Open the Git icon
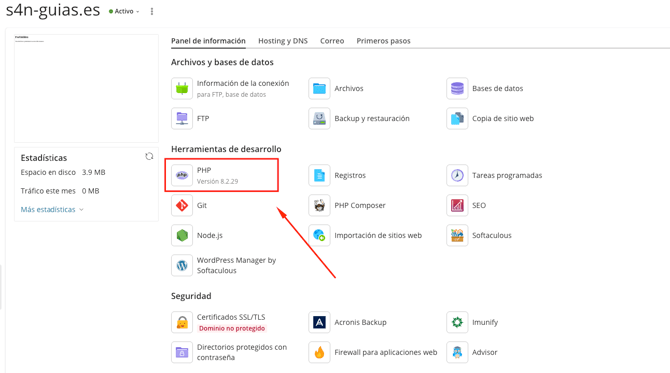Screen dimensions: 670x373 [x=182, y=206]
